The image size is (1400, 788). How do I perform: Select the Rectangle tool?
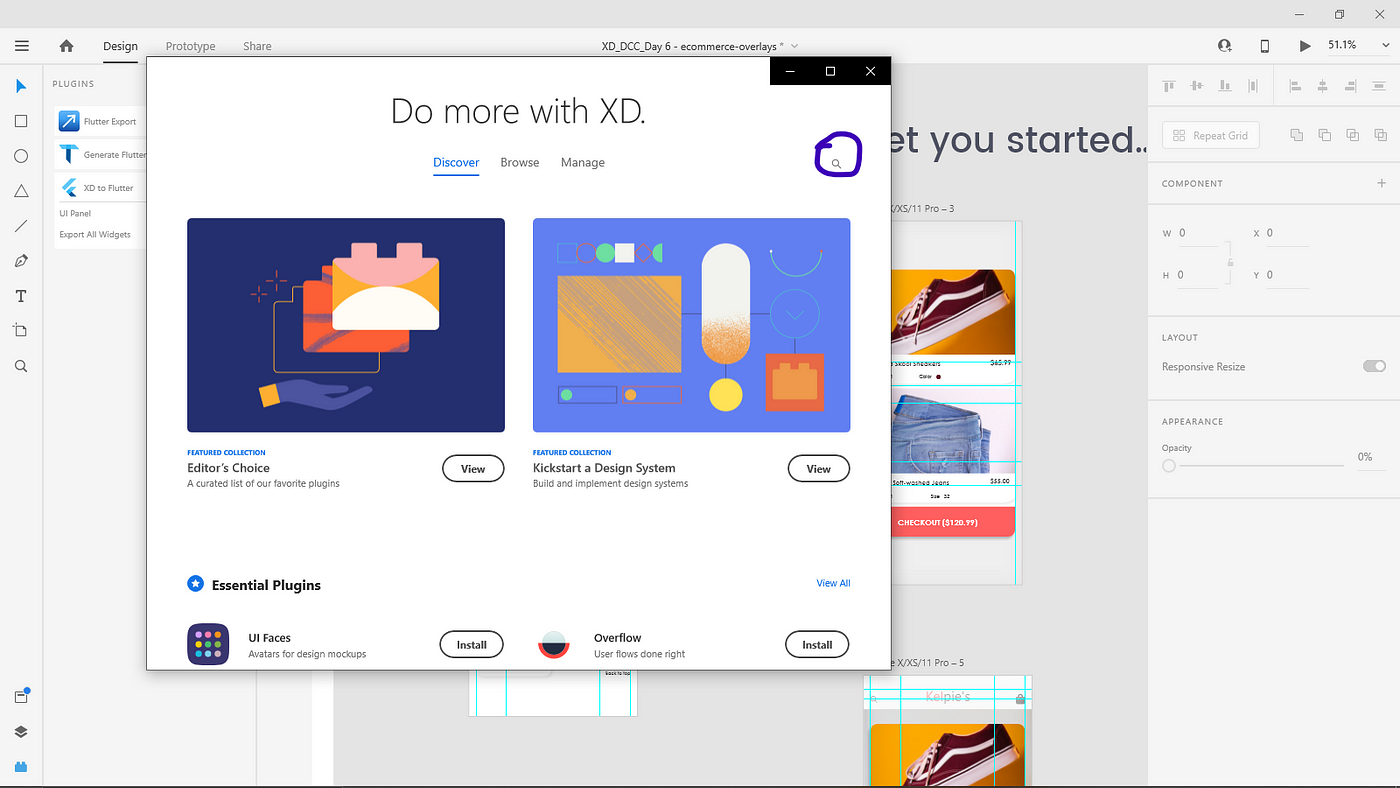click(21, 121)
